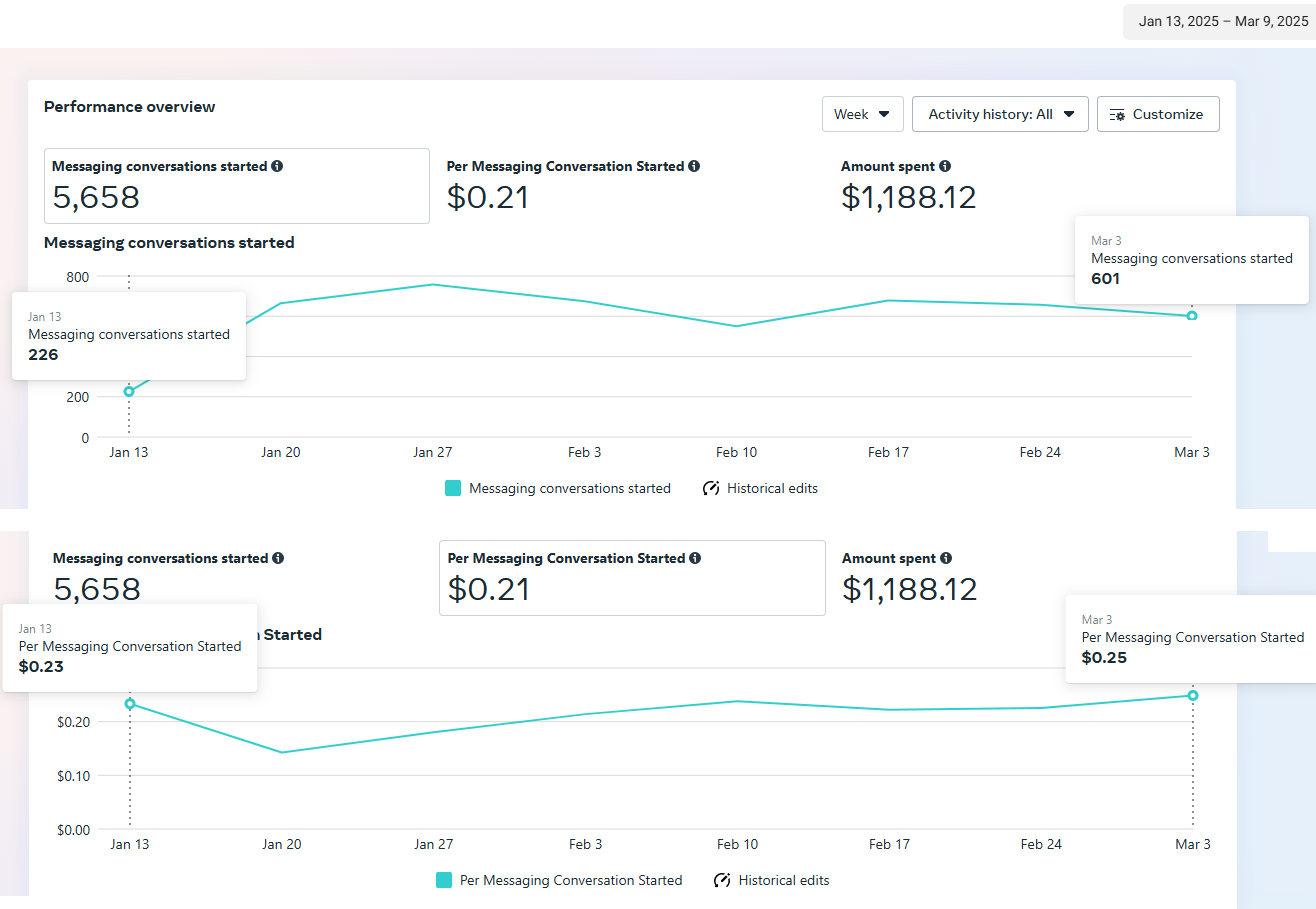
Task: Click Feb 10 x-axis label in cost-per-conversation chart
Action: (x=737, y=844)
